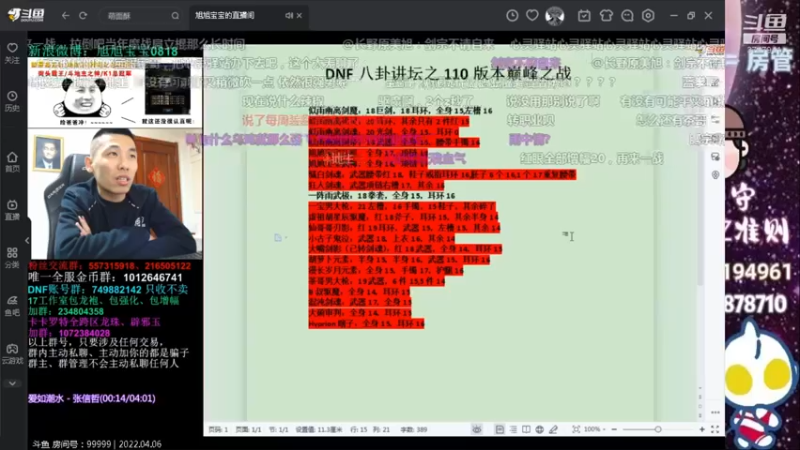This screenshot has width=800, height=450.
Task: Click the zoom slider handle
Action: [x=658, y=430]
